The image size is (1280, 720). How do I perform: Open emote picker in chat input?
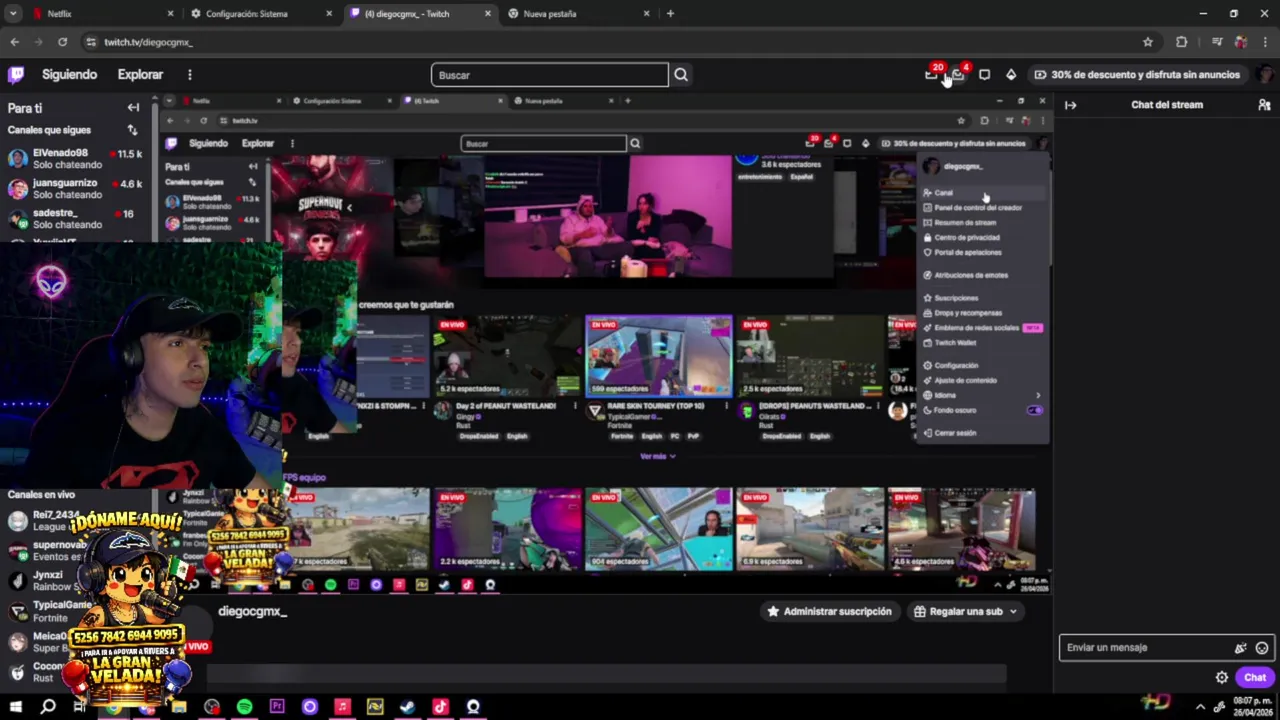tap(1262, 648)
